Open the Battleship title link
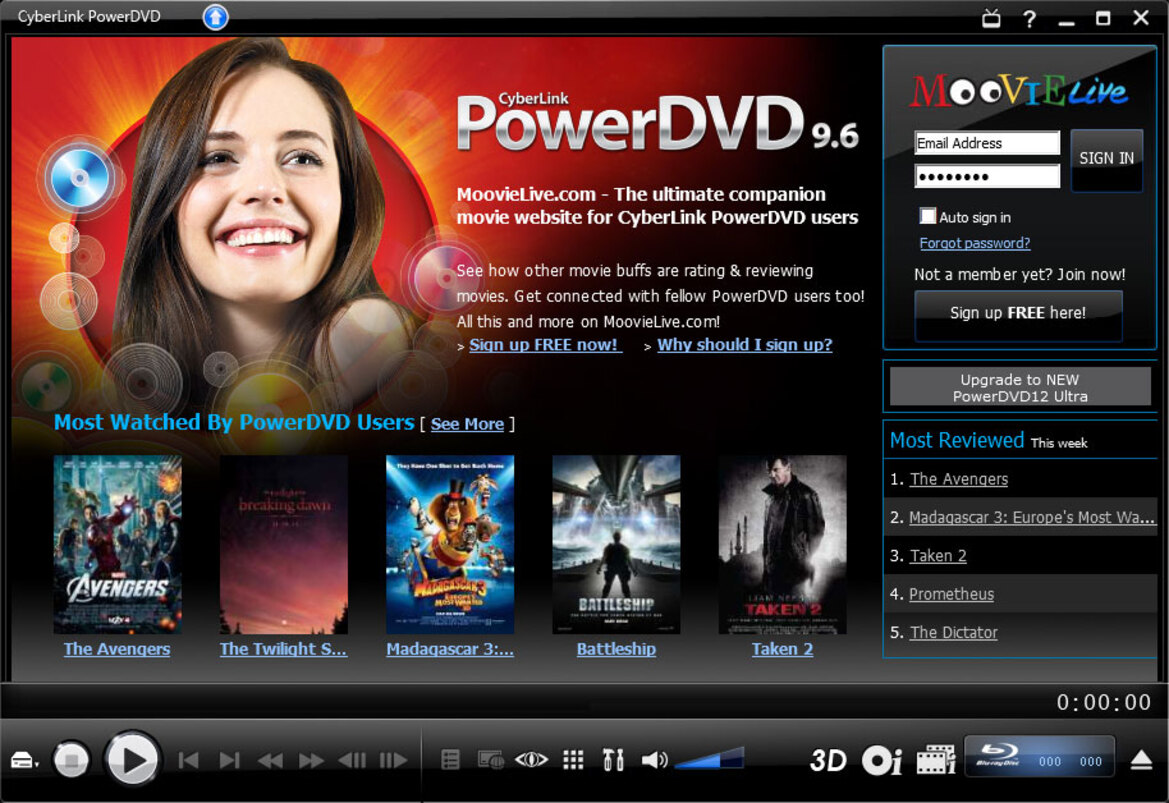The height and width of the screenshot is (803, 1169). click(x=617, y=649)
